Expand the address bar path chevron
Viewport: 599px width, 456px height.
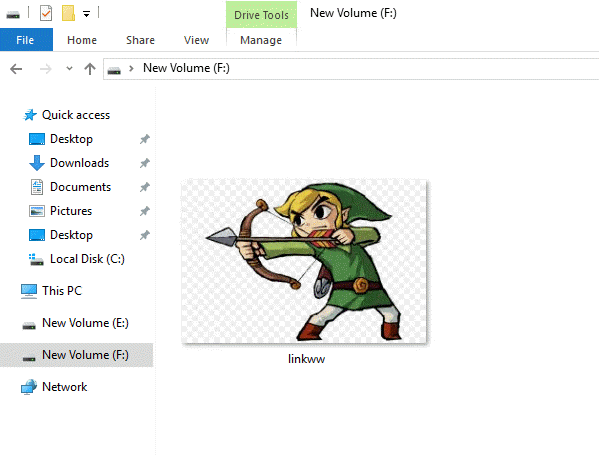click(x=131, y=68)
